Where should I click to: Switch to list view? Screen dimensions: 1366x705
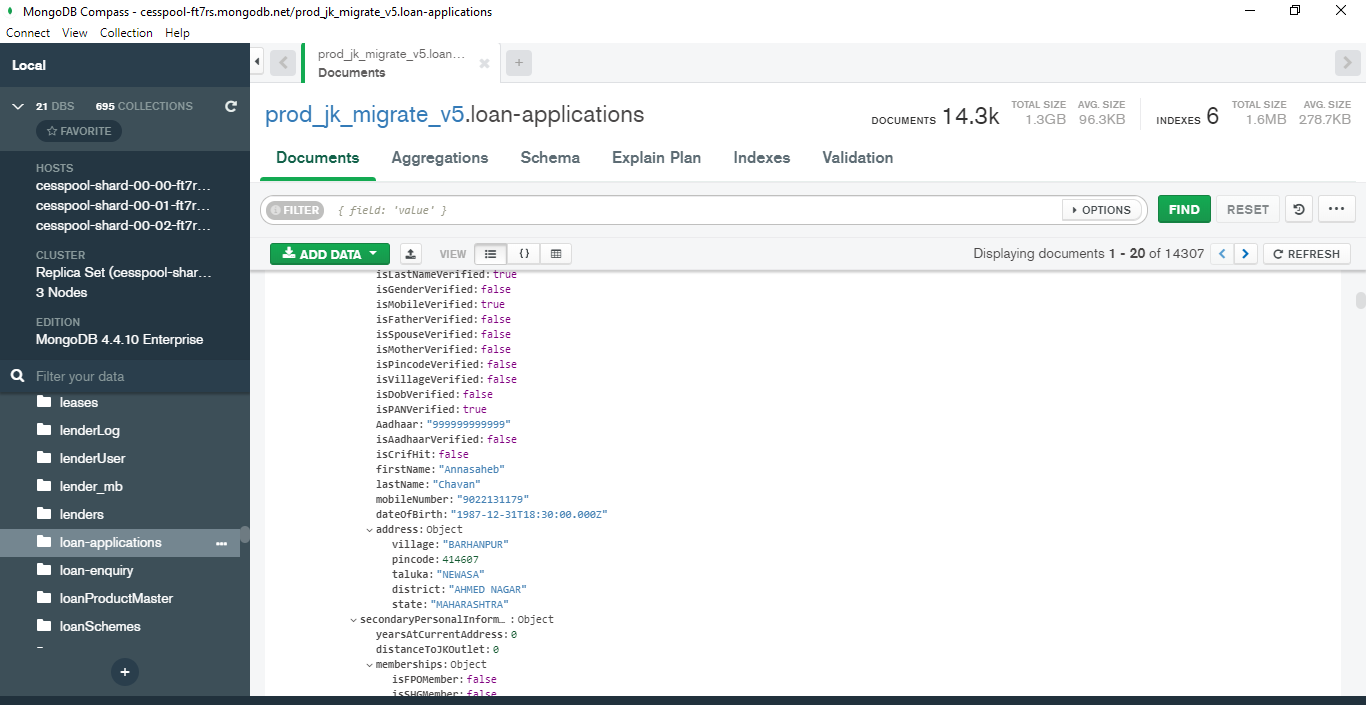tap(490, 254)
